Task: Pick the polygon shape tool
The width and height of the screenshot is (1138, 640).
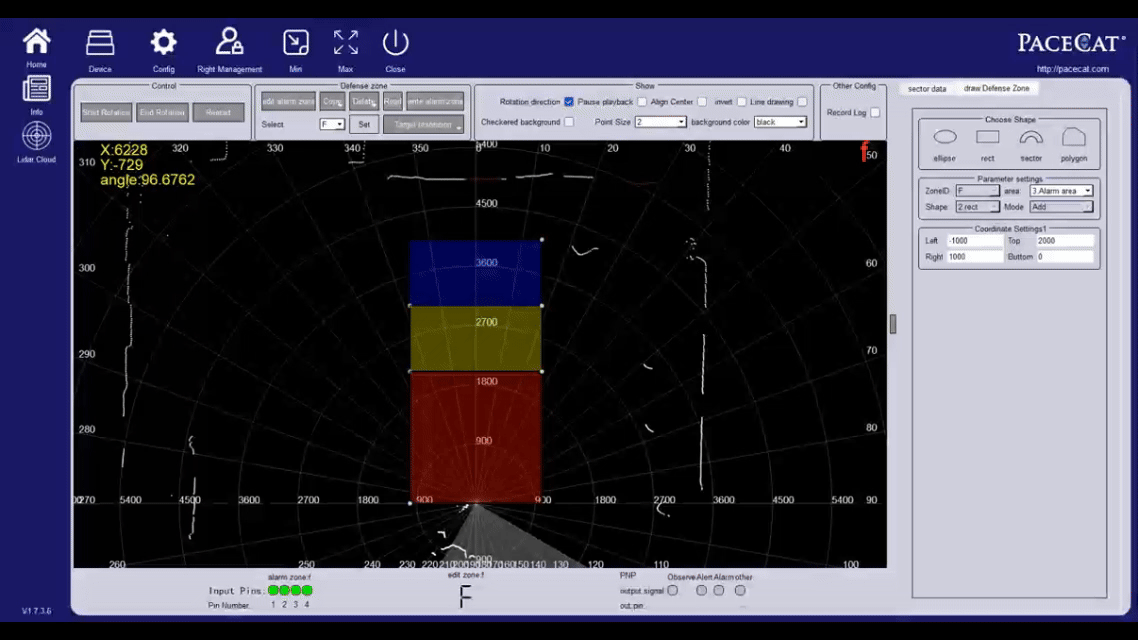Action: [x=1074, y=138]
